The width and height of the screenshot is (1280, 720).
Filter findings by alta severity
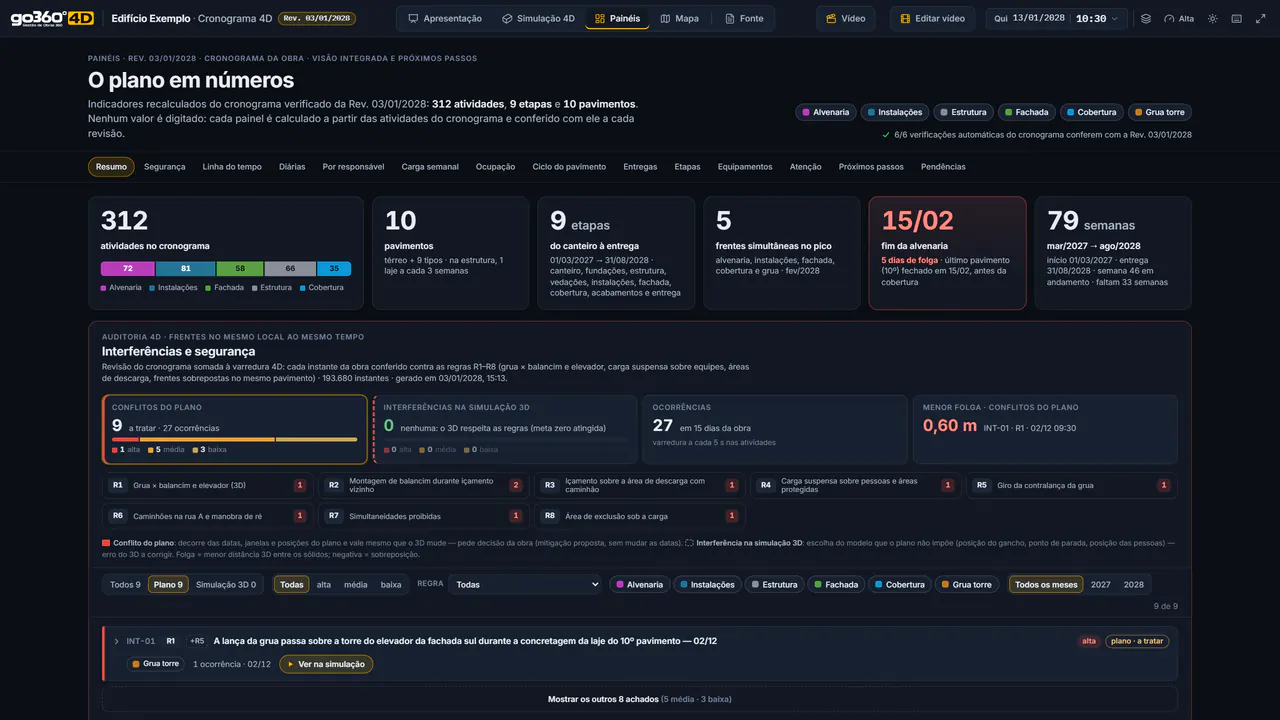(x=324, y=585)
